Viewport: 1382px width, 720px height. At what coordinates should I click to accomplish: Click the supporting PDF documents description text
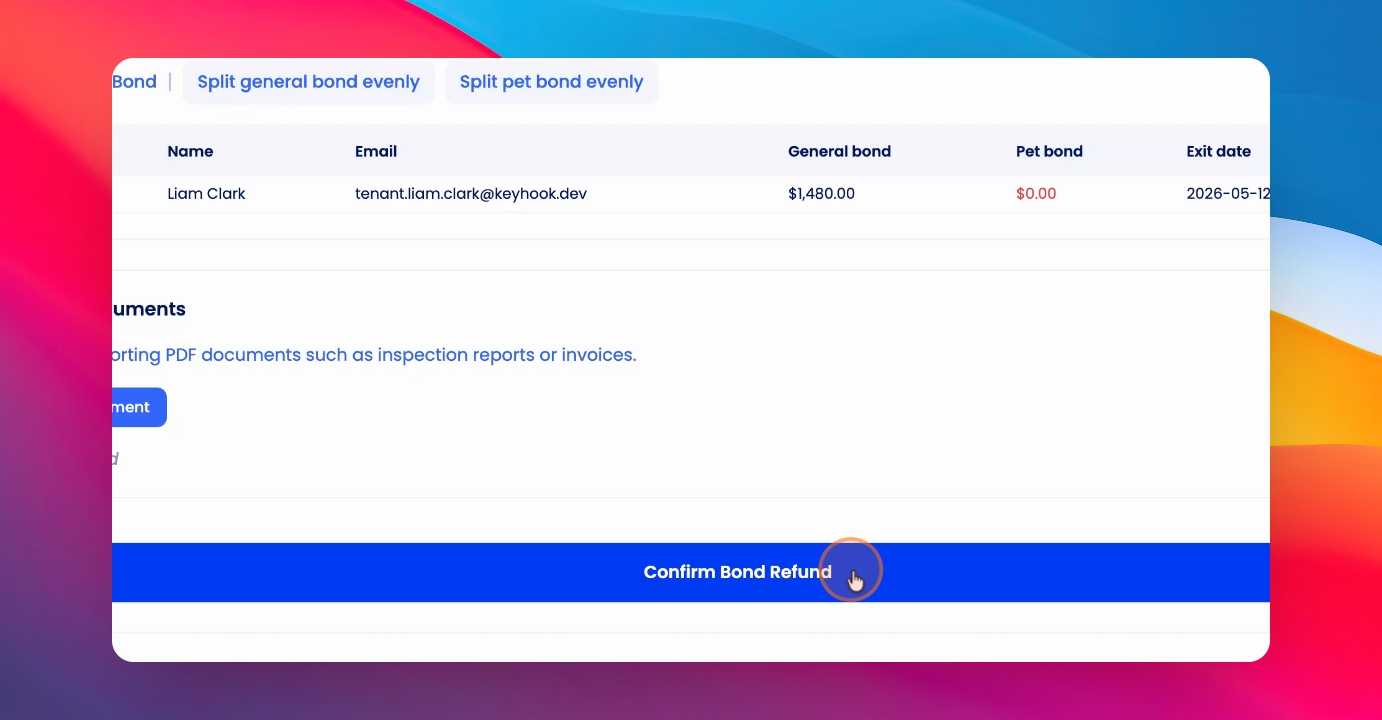(374, 355)
